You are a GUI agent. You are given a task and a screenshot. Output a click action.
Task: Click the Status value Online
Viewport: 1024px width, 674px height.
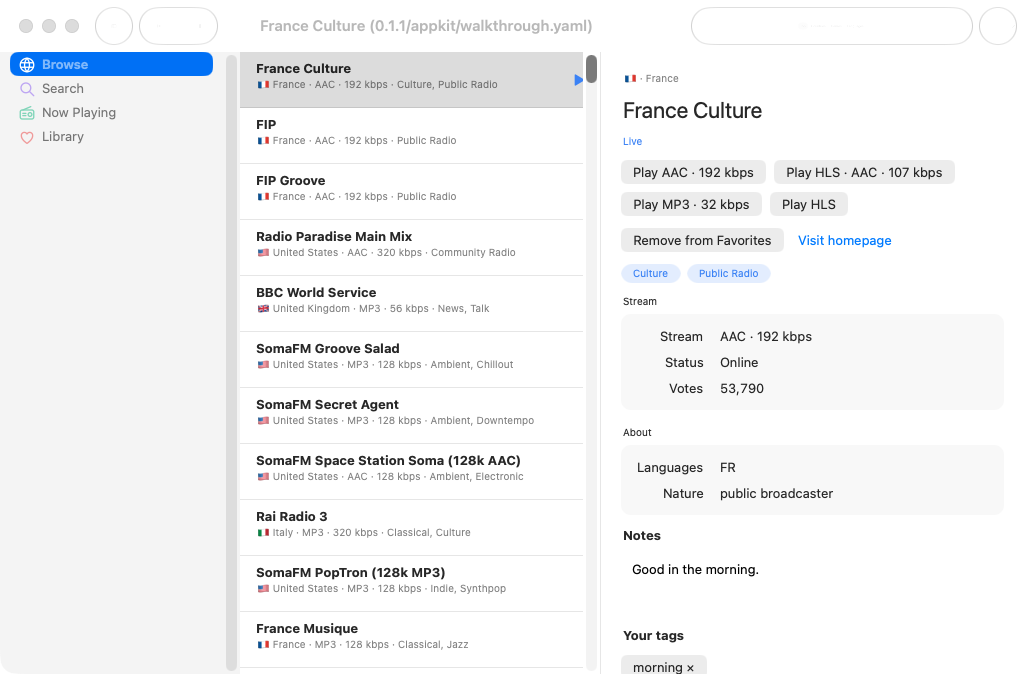pos(739,362)
